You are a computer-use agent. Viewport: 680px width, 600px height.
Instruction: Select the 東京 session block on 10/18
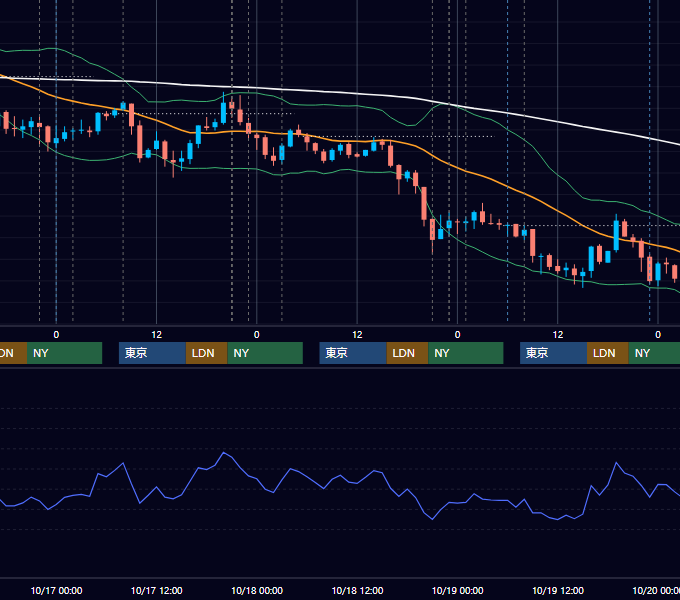353,353
